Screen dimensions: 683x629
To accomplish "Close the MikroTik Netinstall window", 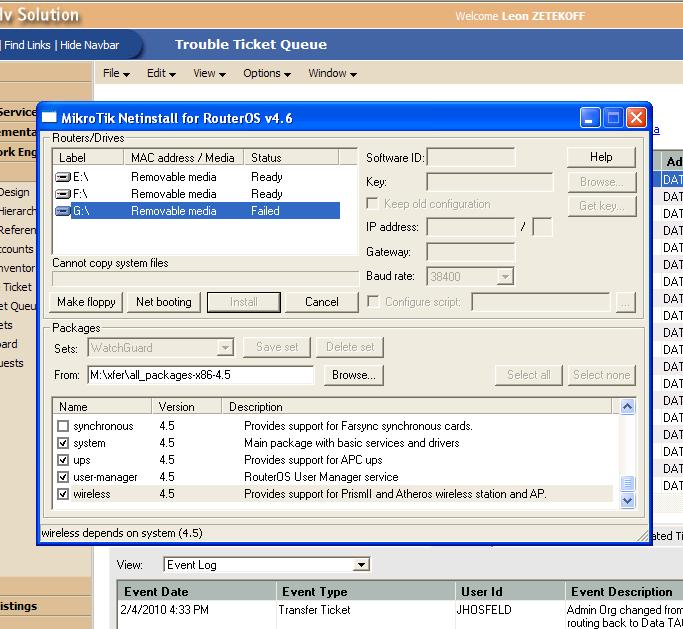I will pos(636,118).
